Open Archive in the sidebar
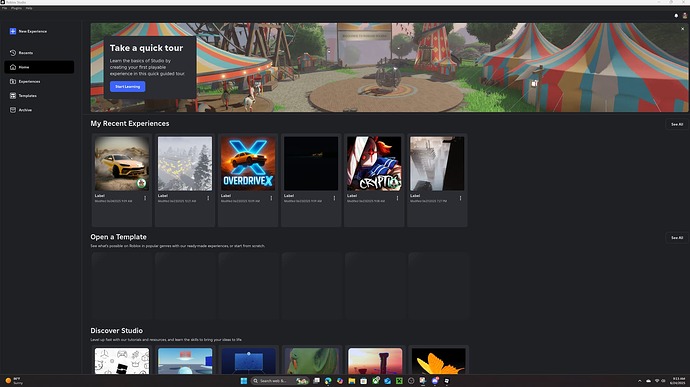Viewport: 690px width, 387px height. click(x=40, y=110)
